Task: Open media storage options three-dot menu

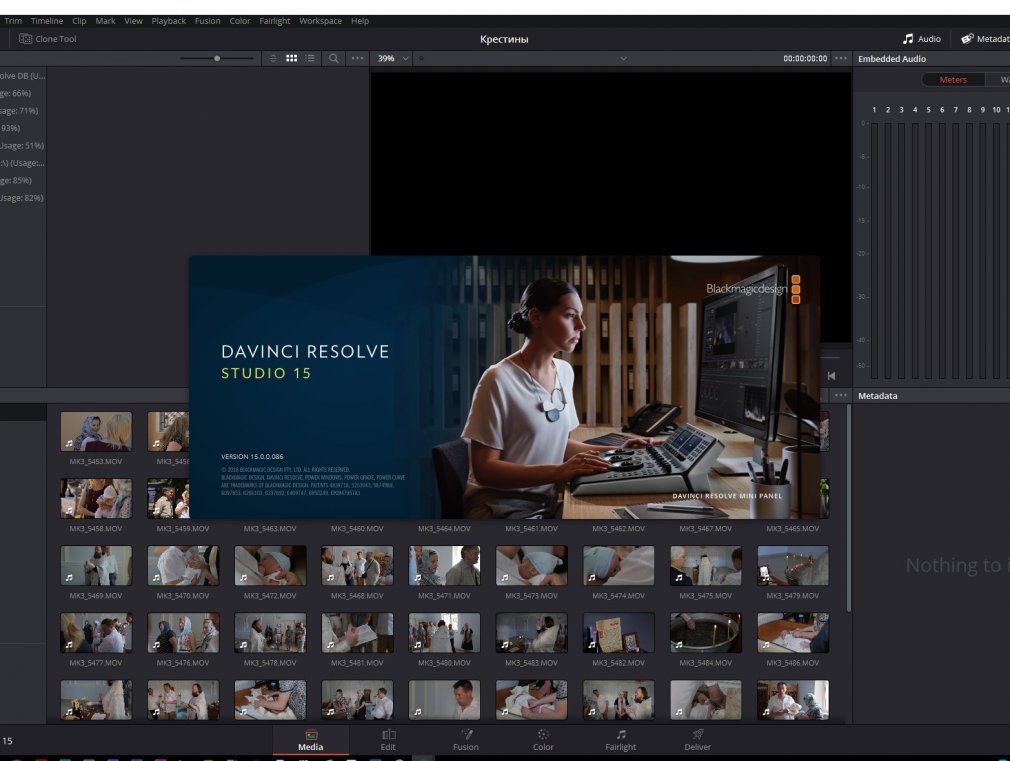Action: click(x=357, y=58)
